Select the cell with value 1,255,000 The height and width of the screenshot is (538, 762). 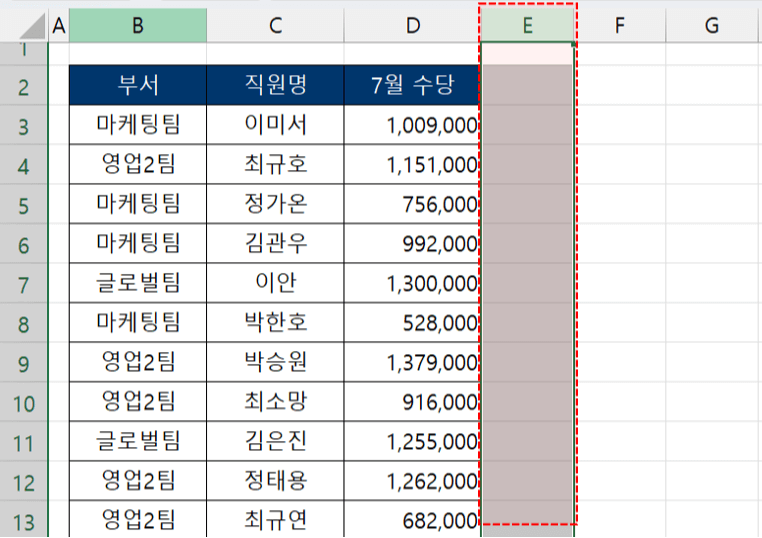(412, 442)
